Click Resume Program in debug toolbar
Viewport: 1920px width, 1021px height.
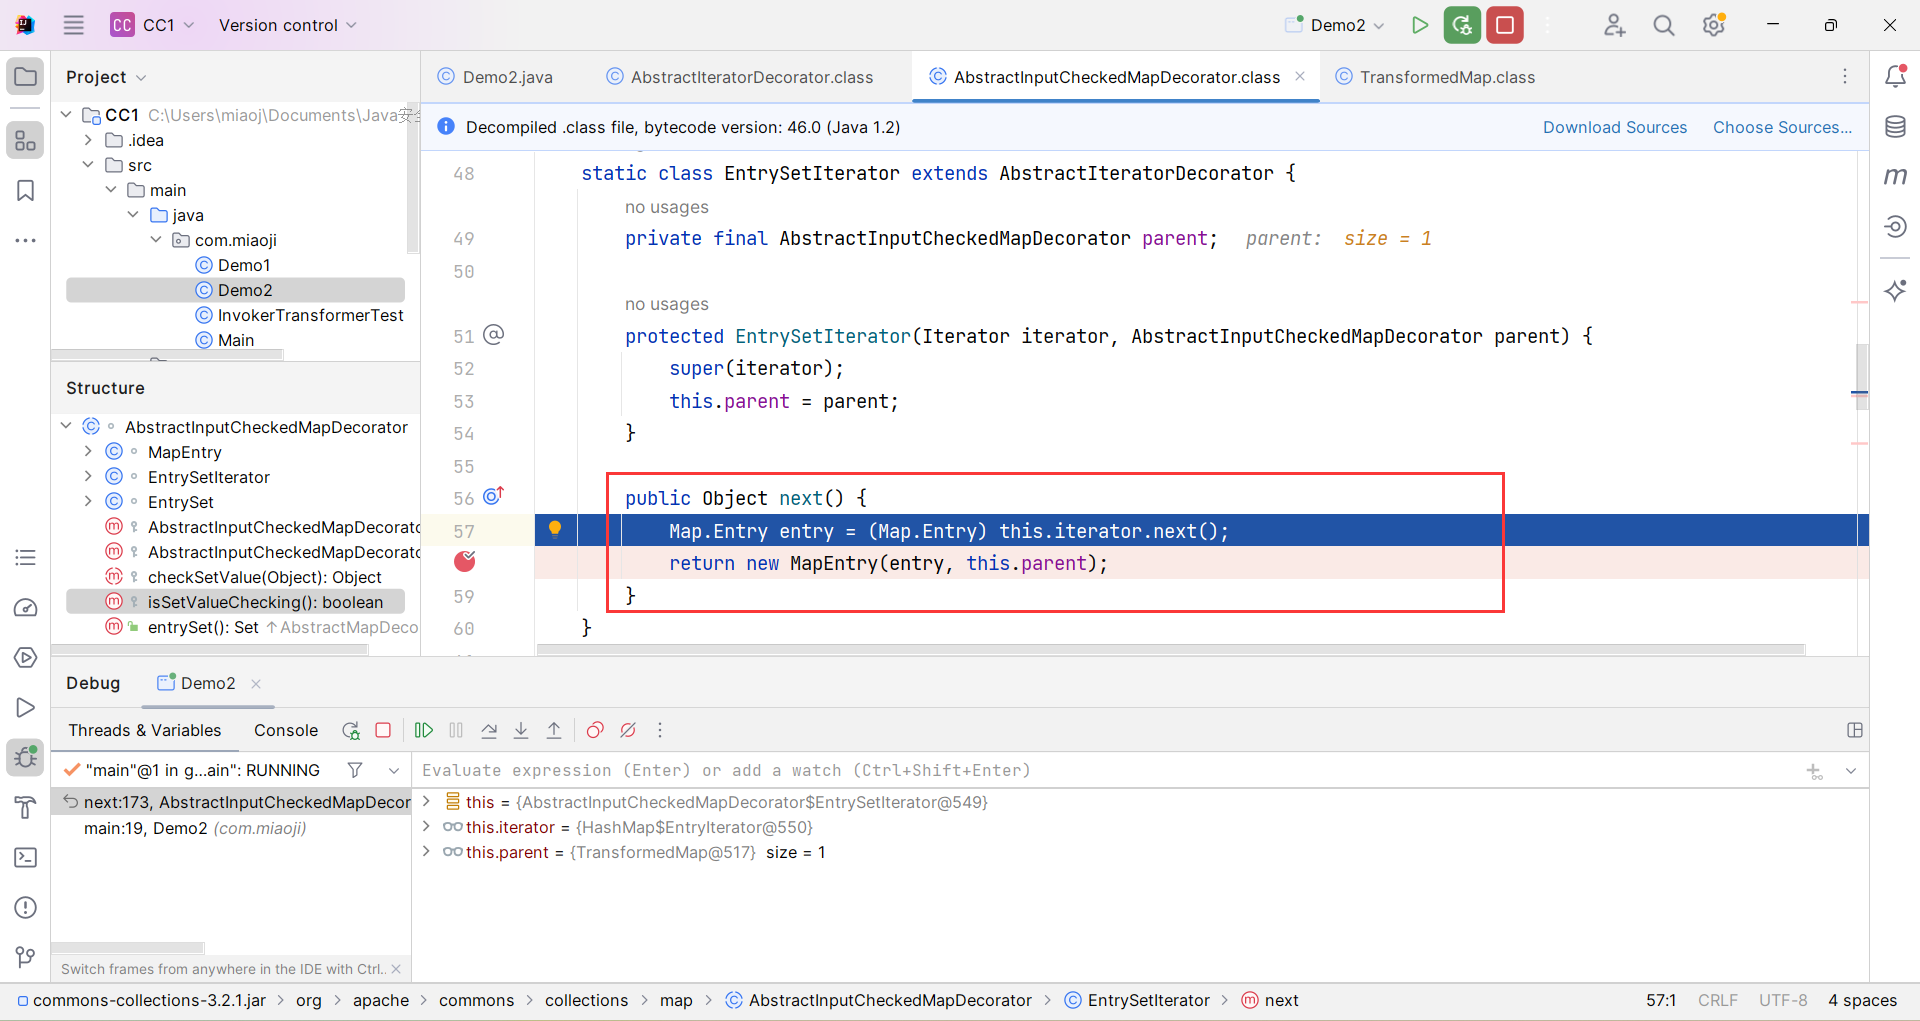point(424,731)
